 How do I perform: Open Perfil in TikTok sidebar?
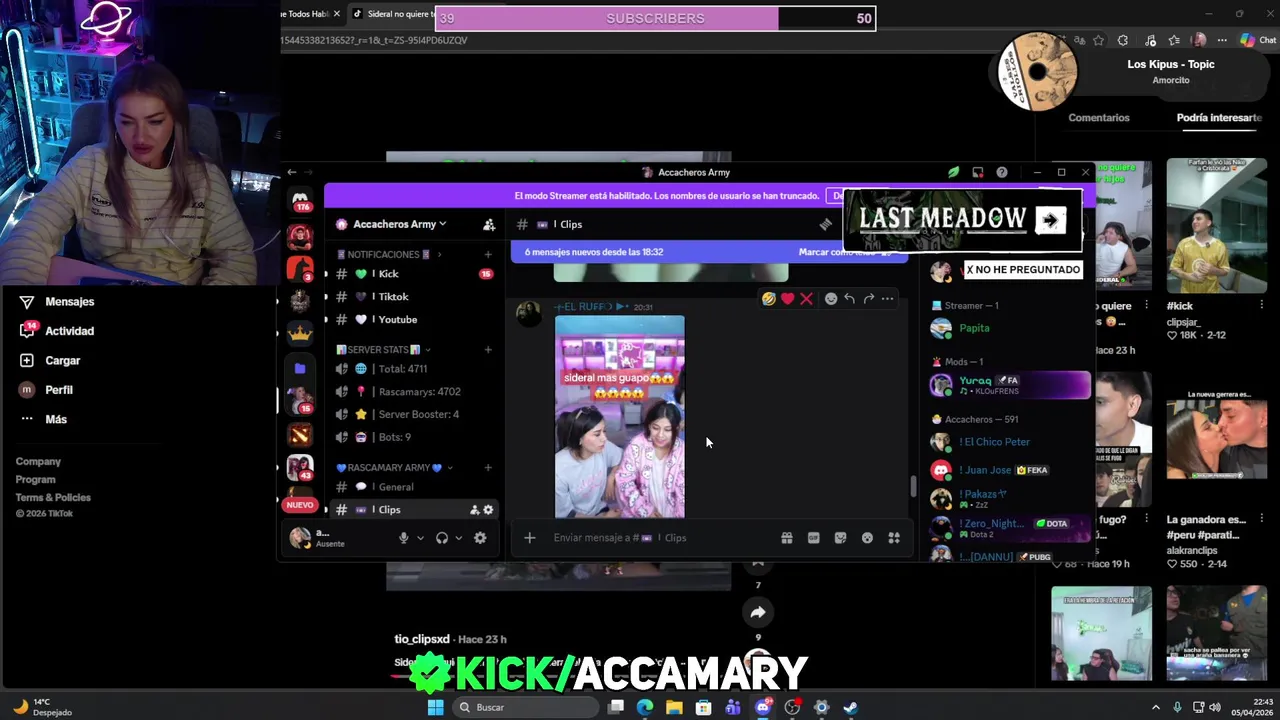[46, 390]
